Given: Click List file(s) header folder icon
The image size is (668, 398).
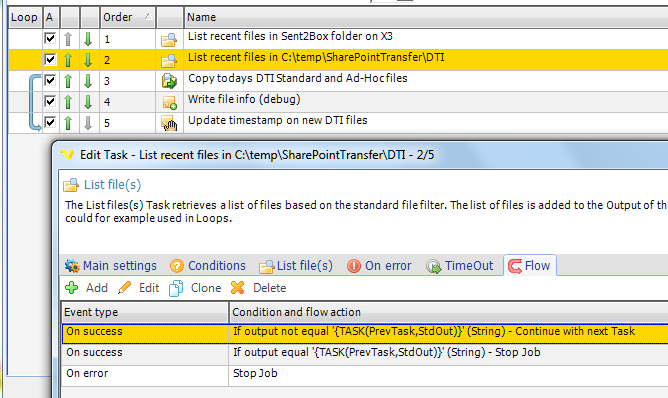Looking at the screenshot, I should 71,185.
